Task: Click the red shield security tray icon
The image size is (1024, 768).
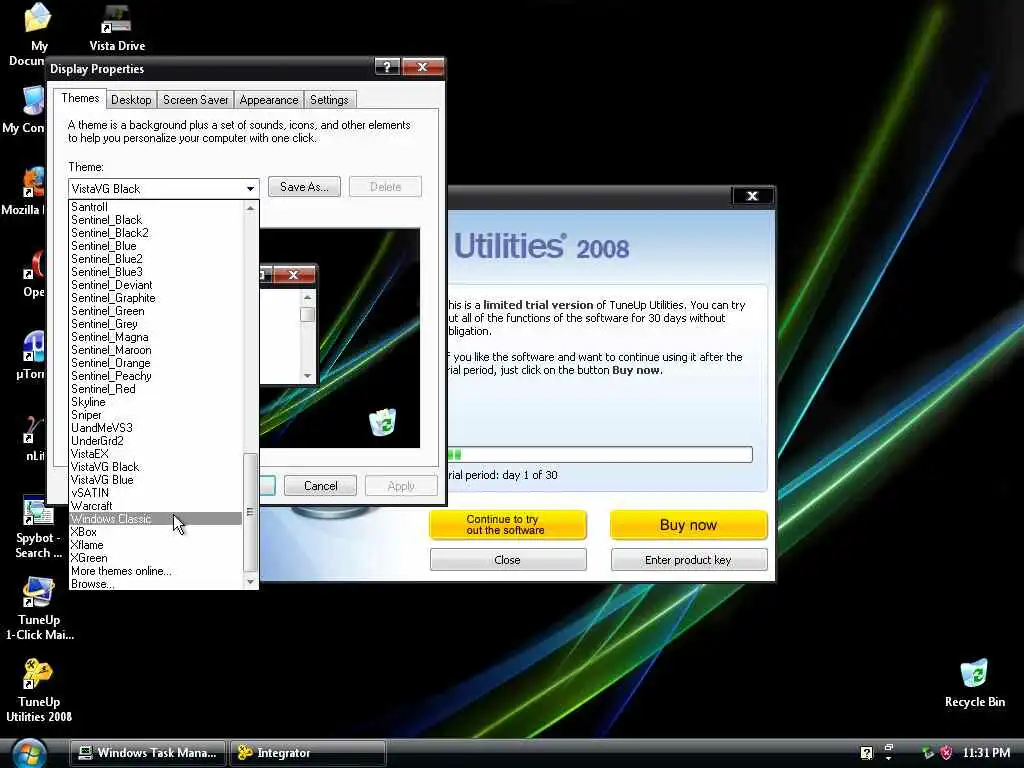Action: [x=946, y=753]
